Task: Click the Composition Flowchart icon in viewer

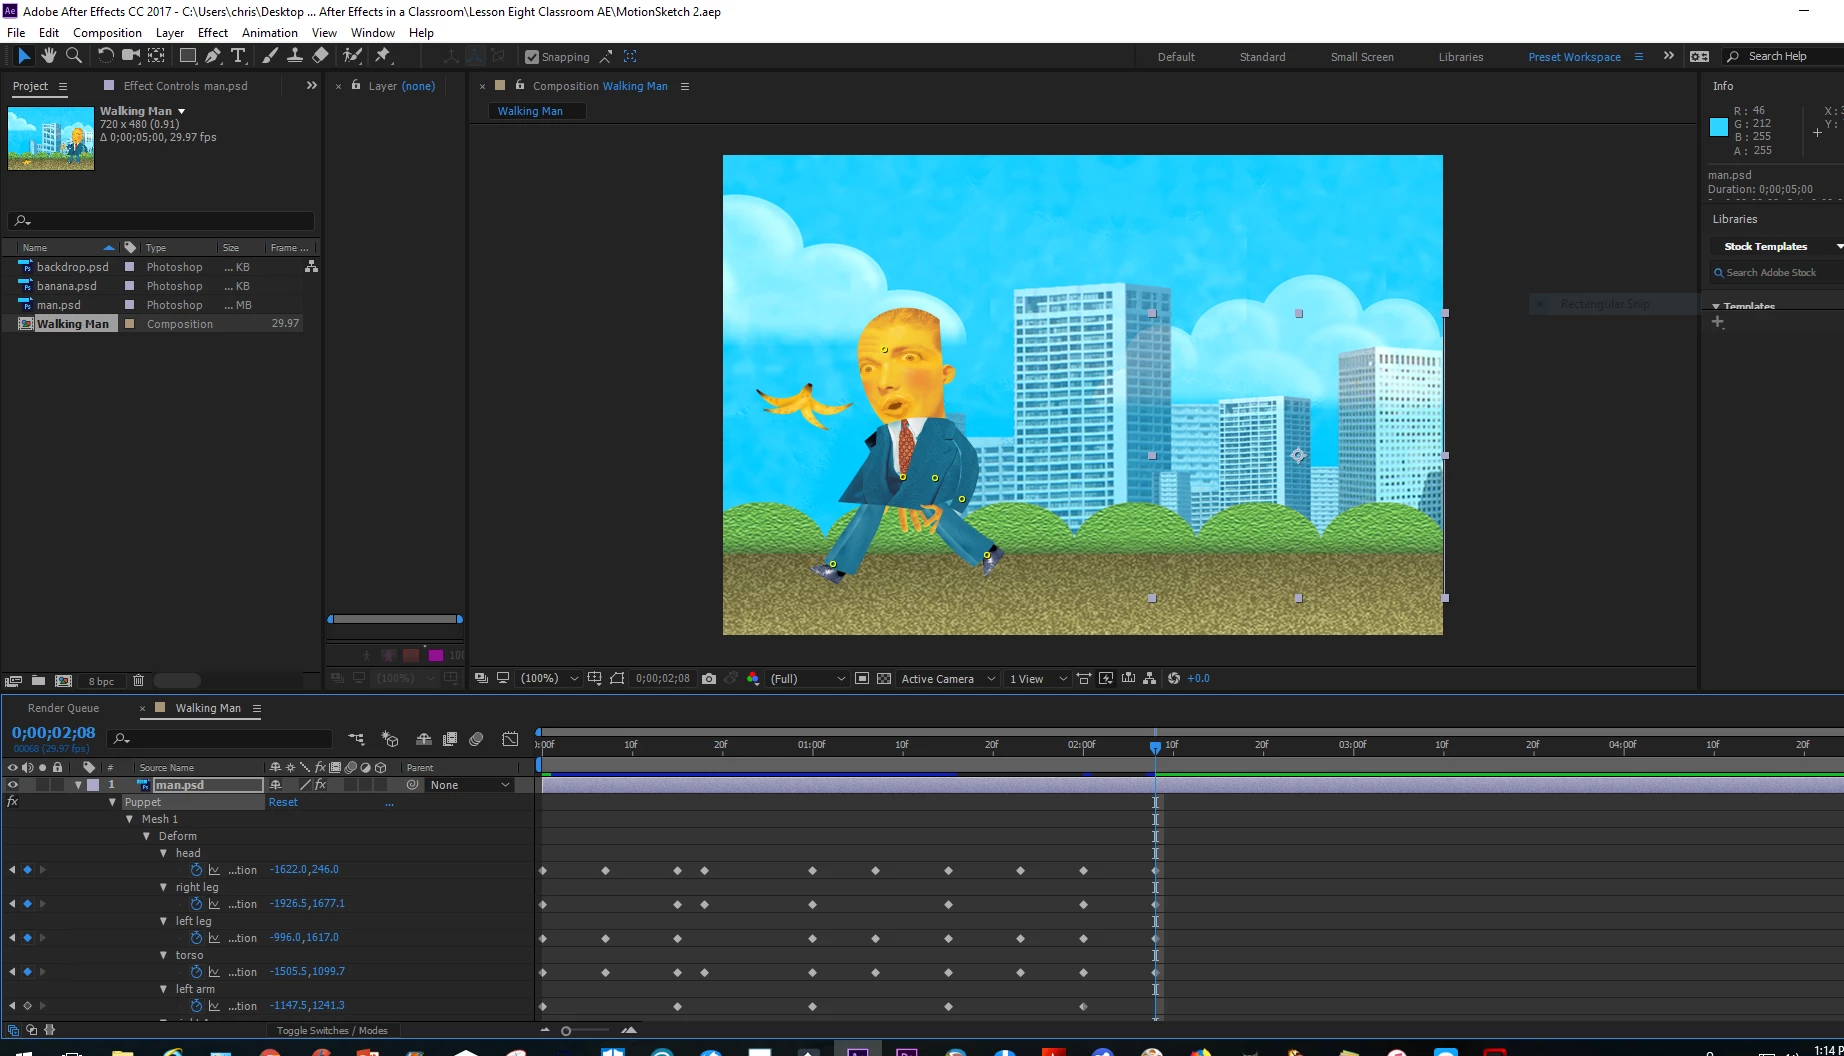Action: (x=1150, y=678)
